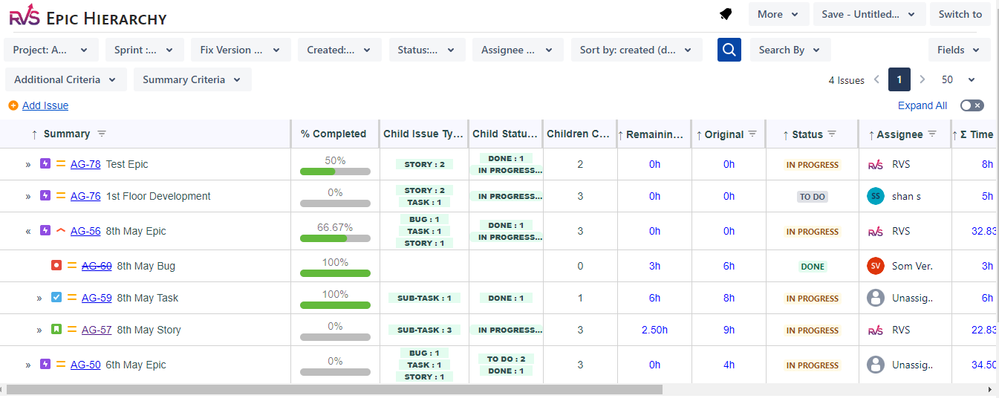Click the blue search magnifier button
999x398 pixels.
tap(729, 50)
